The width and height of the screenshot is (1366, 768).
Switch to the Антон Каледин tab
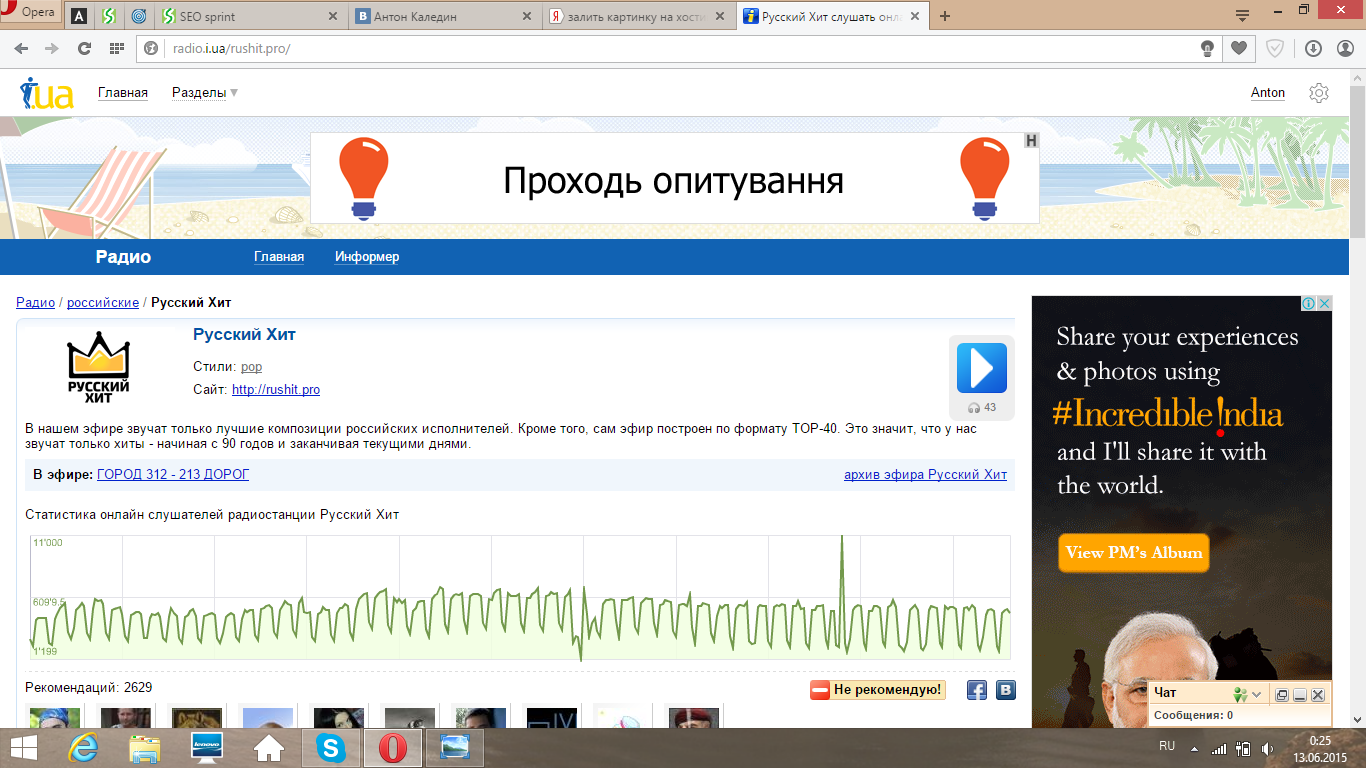click(445, 16)
